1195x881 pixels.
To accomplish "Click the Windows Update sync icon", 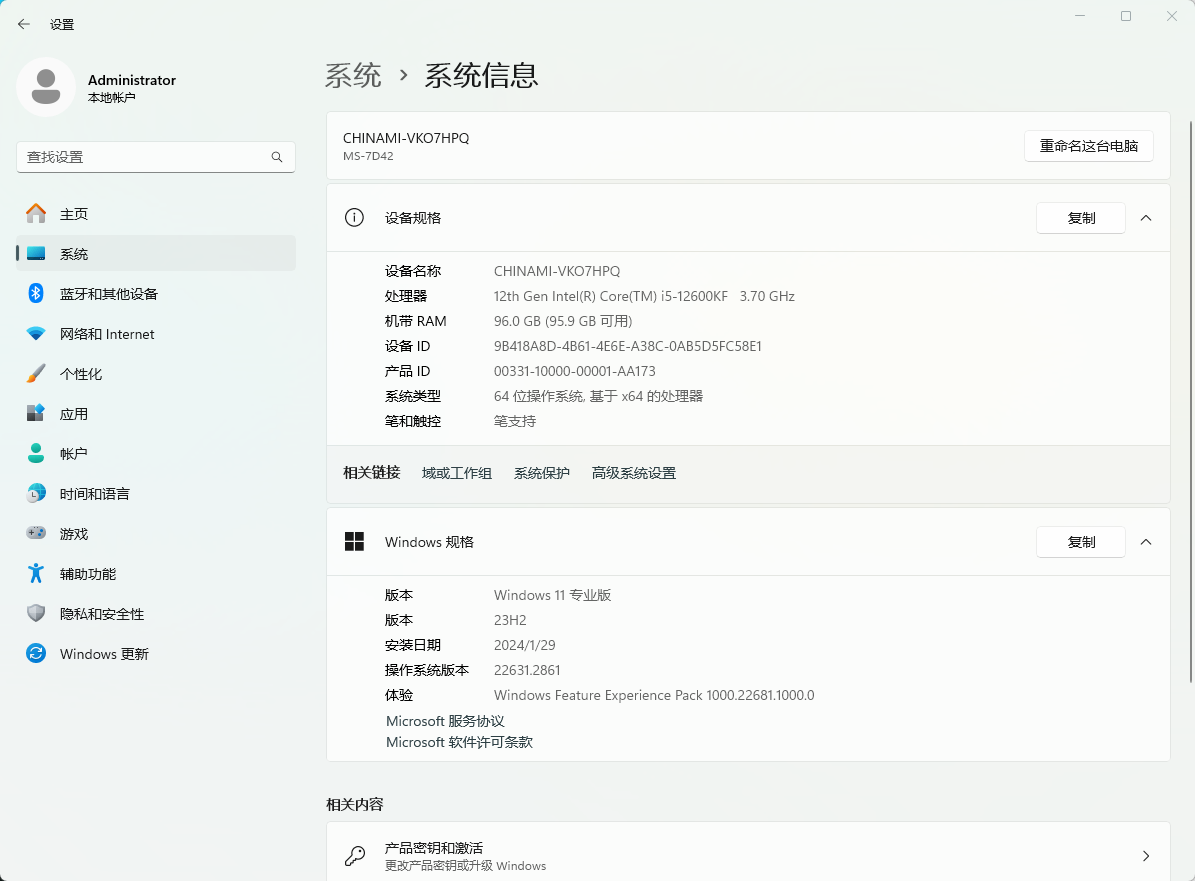I will tap(36, 653).
